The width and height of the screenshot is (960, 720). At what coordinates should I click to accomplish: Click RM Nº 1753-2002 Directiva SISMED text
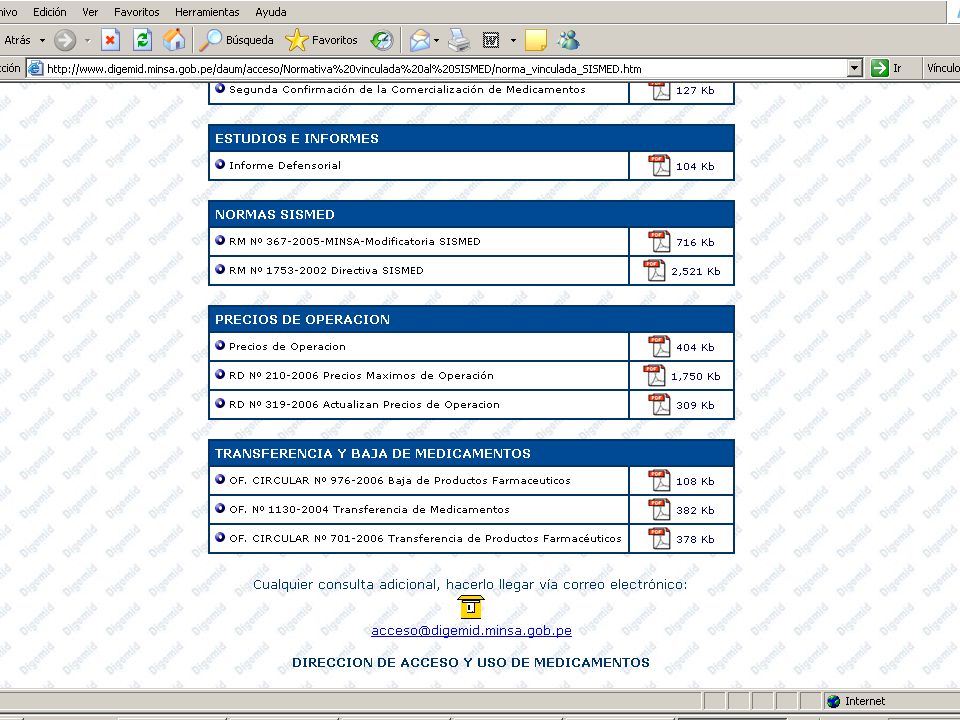click(x=326, y=271)
